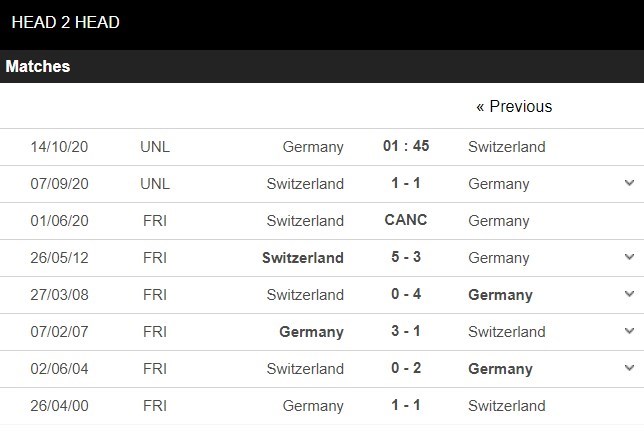This screenshot has height=434, width=644.
Task: Expand the 07/02/07 match details chevron
Action: (629, 331)
